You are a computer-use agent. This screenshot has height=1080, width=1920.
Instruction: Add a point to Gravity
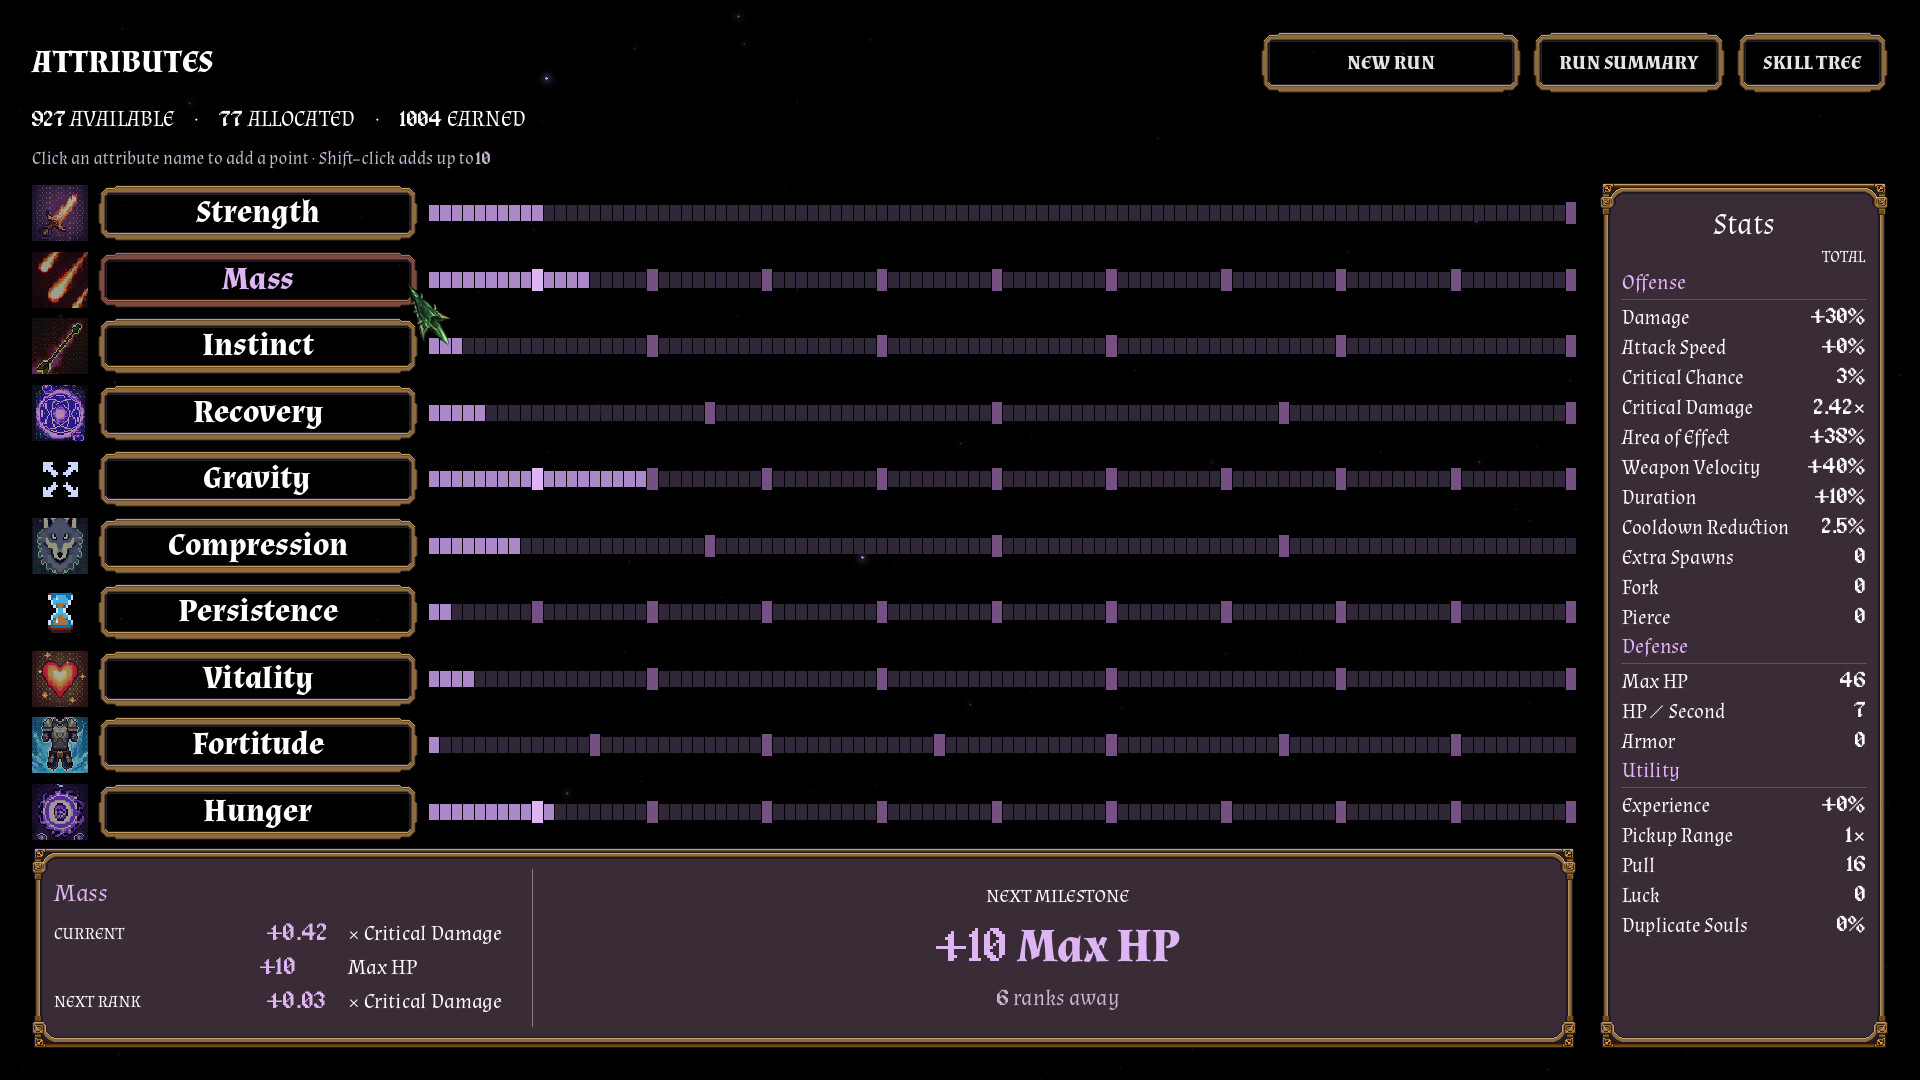pyautogui.click(x=258, y=479)
